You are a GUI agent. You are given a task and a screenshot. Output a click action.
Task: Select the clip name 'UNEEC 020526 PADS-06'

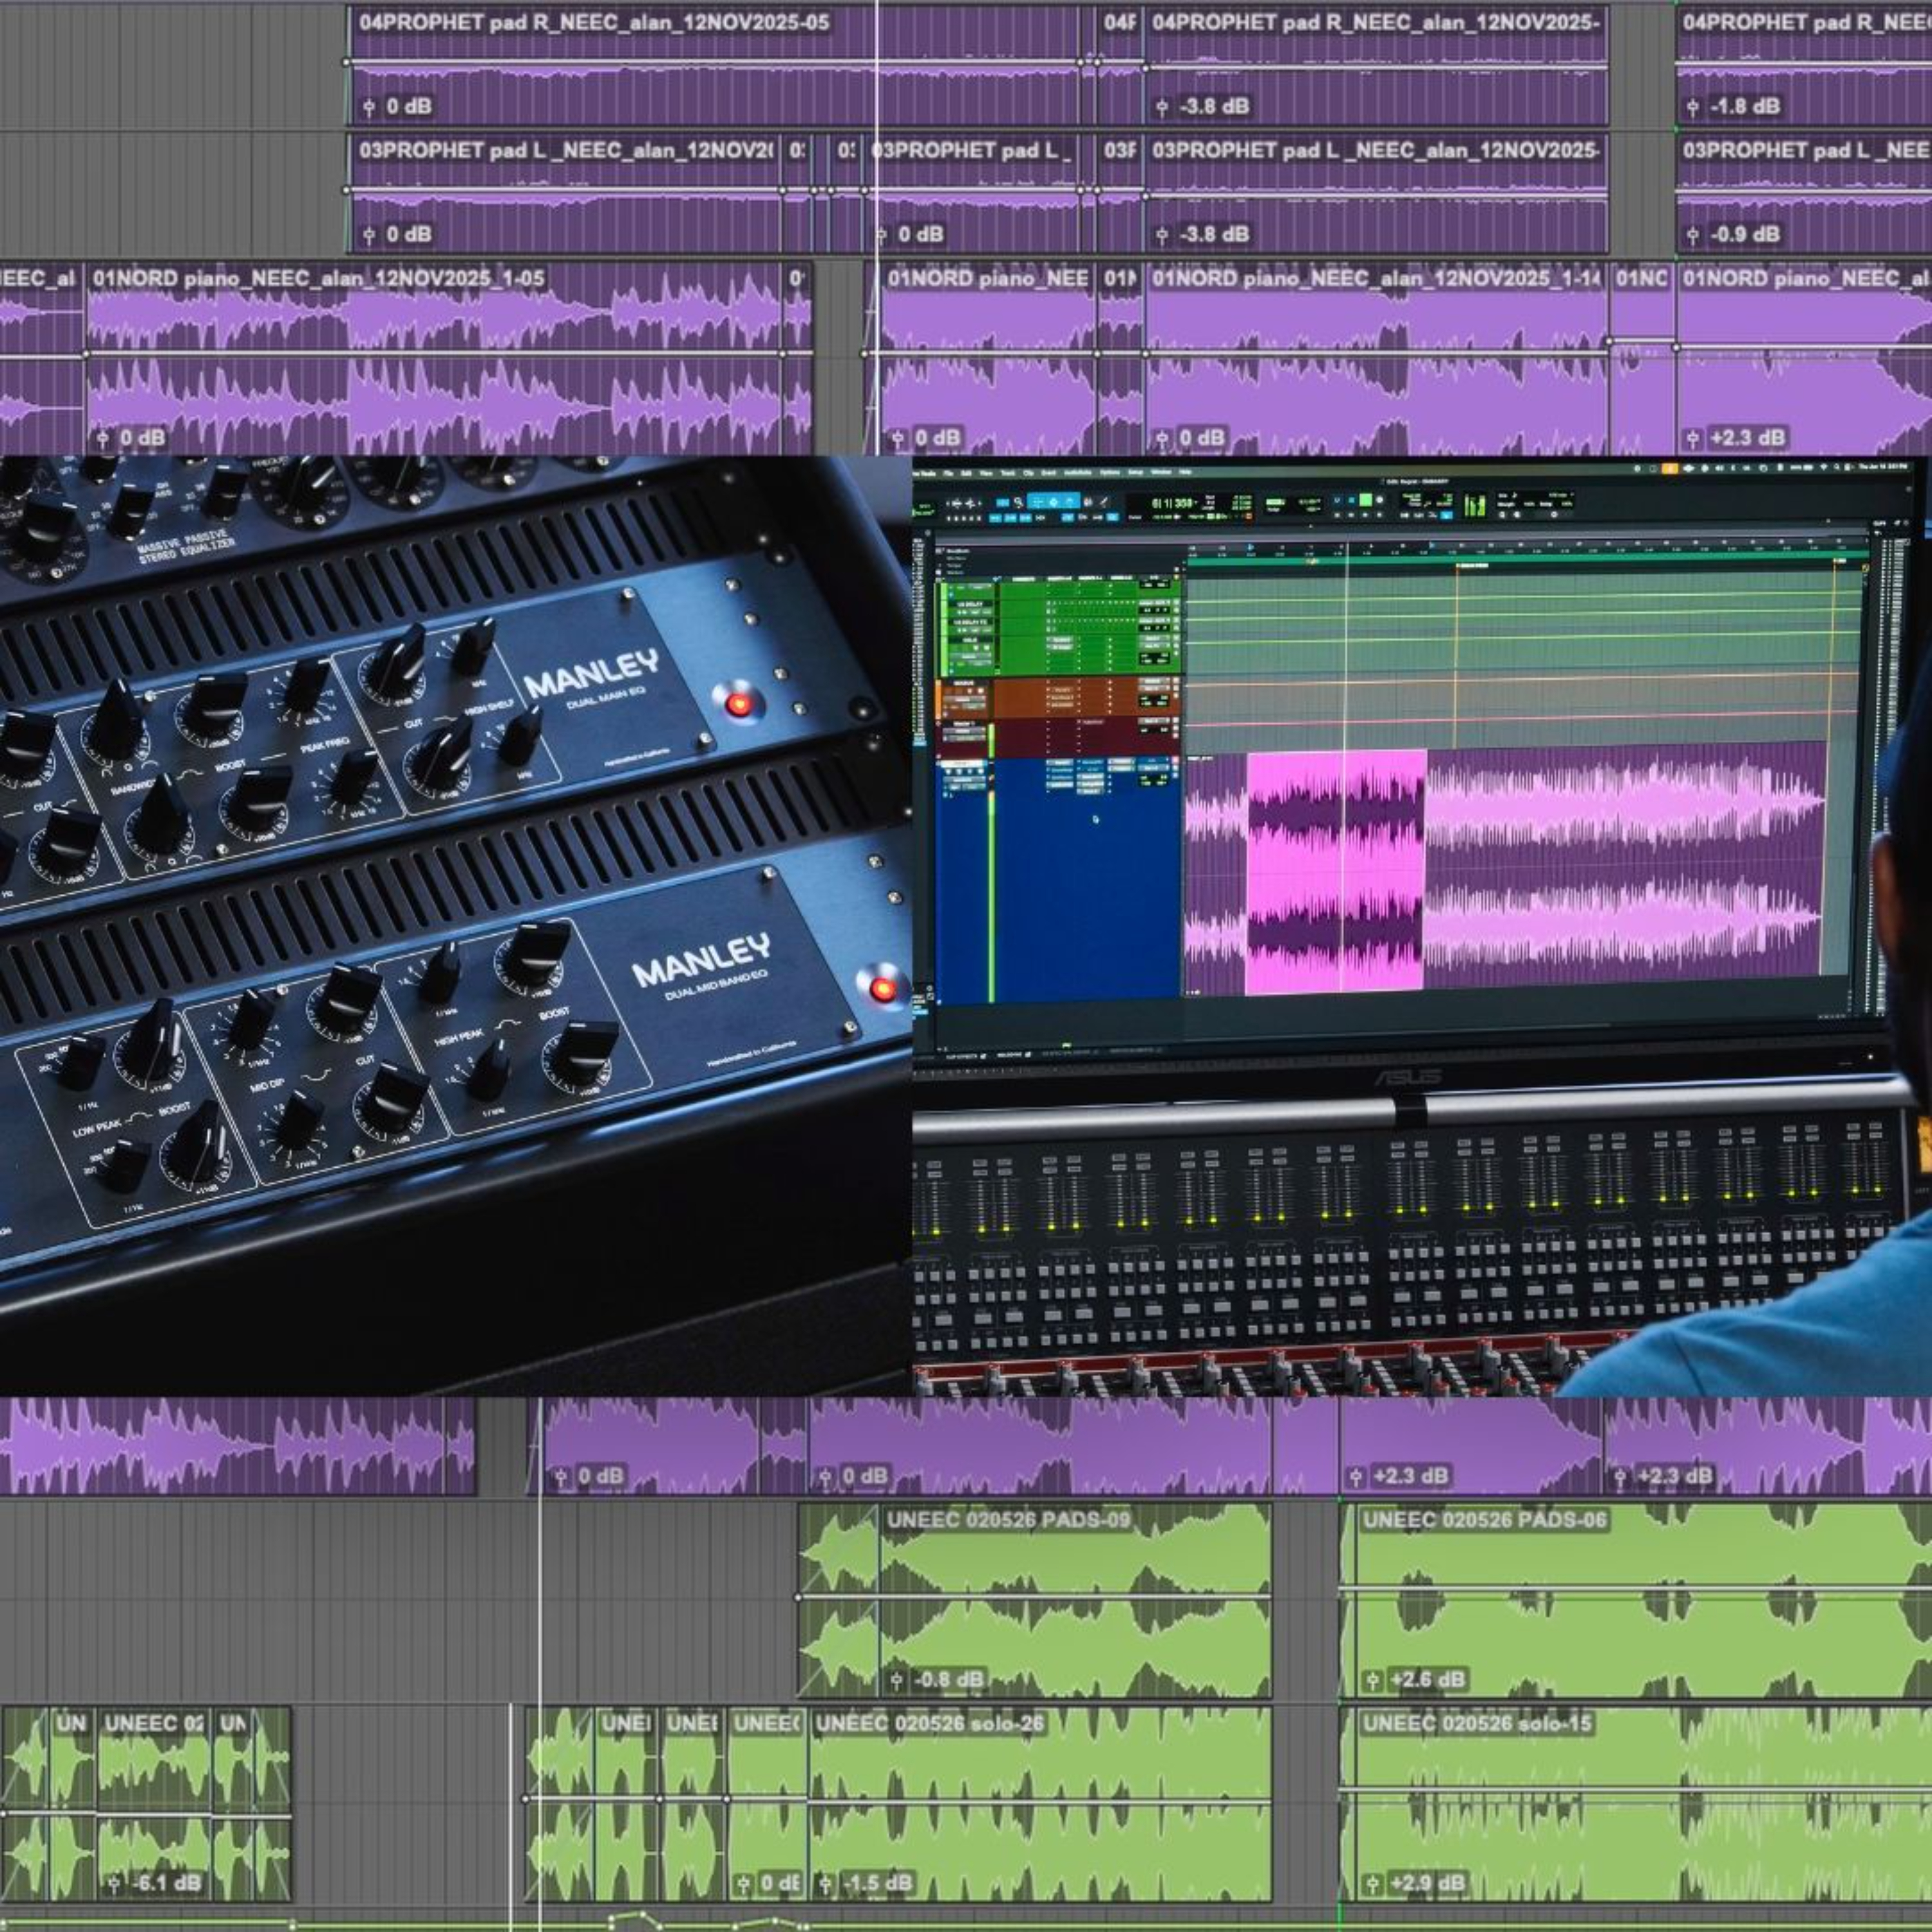pyautogui.click(x=1485, y=1520)
